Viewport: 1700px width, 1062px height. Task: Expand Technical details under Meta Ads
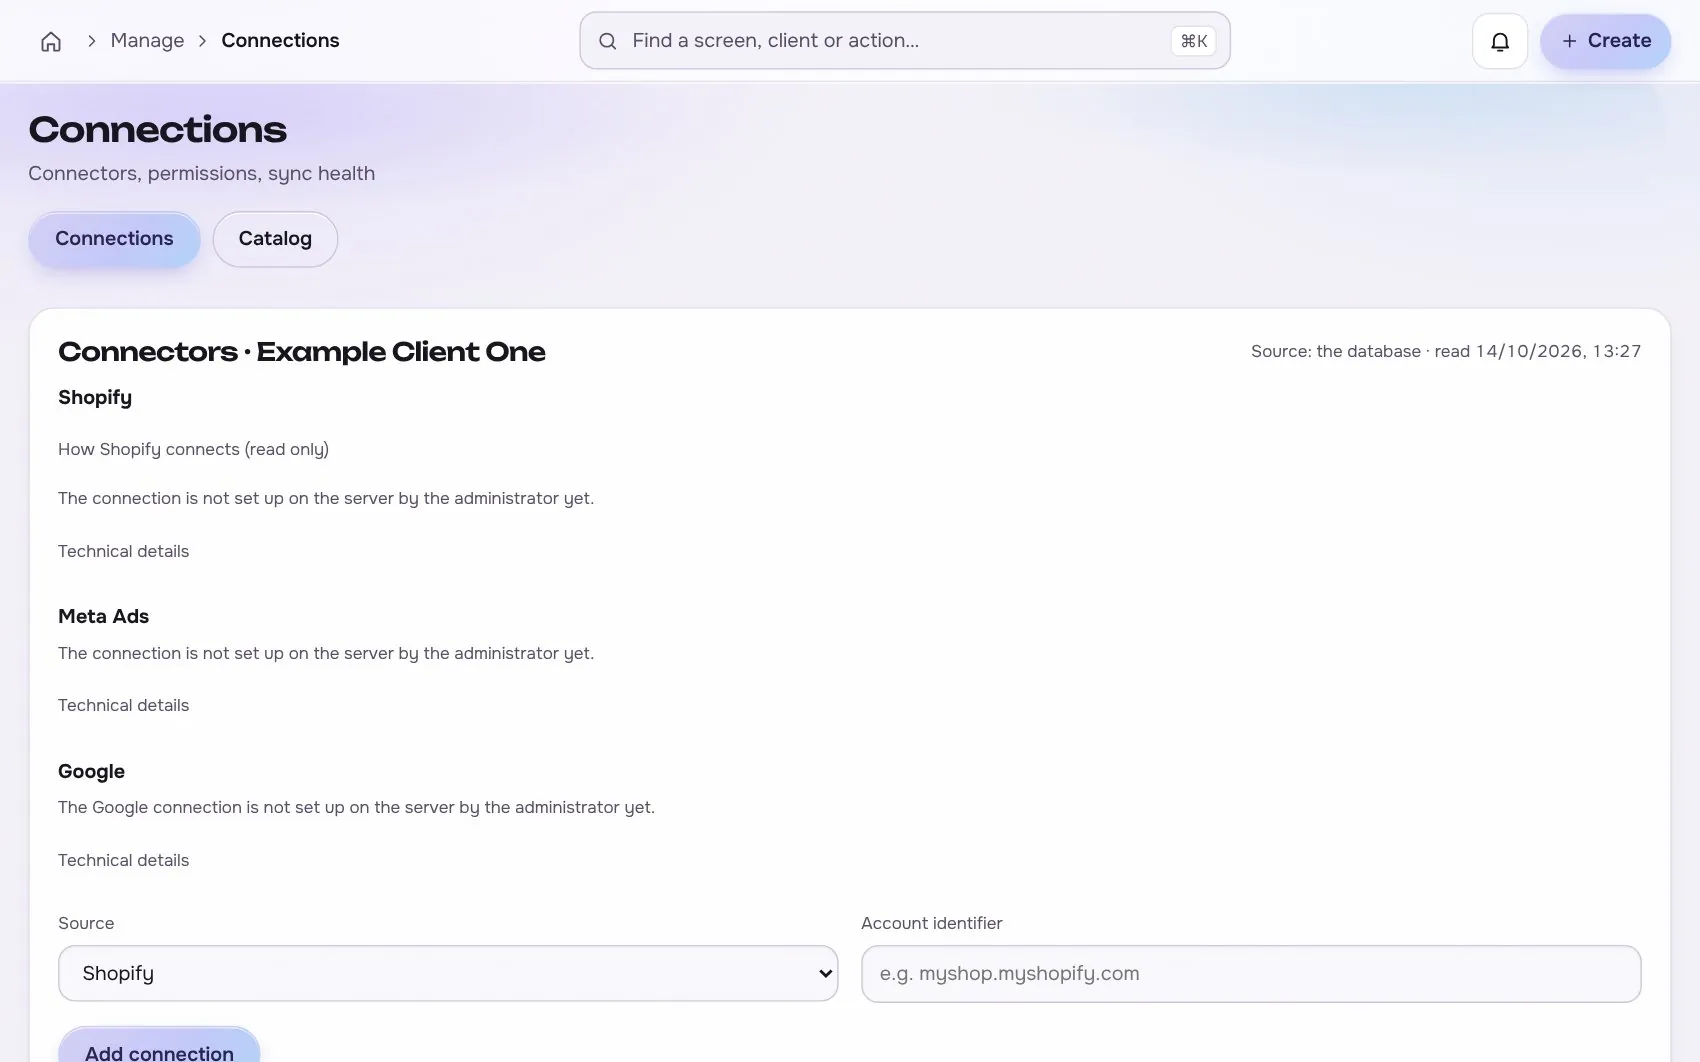coord(124,705)
